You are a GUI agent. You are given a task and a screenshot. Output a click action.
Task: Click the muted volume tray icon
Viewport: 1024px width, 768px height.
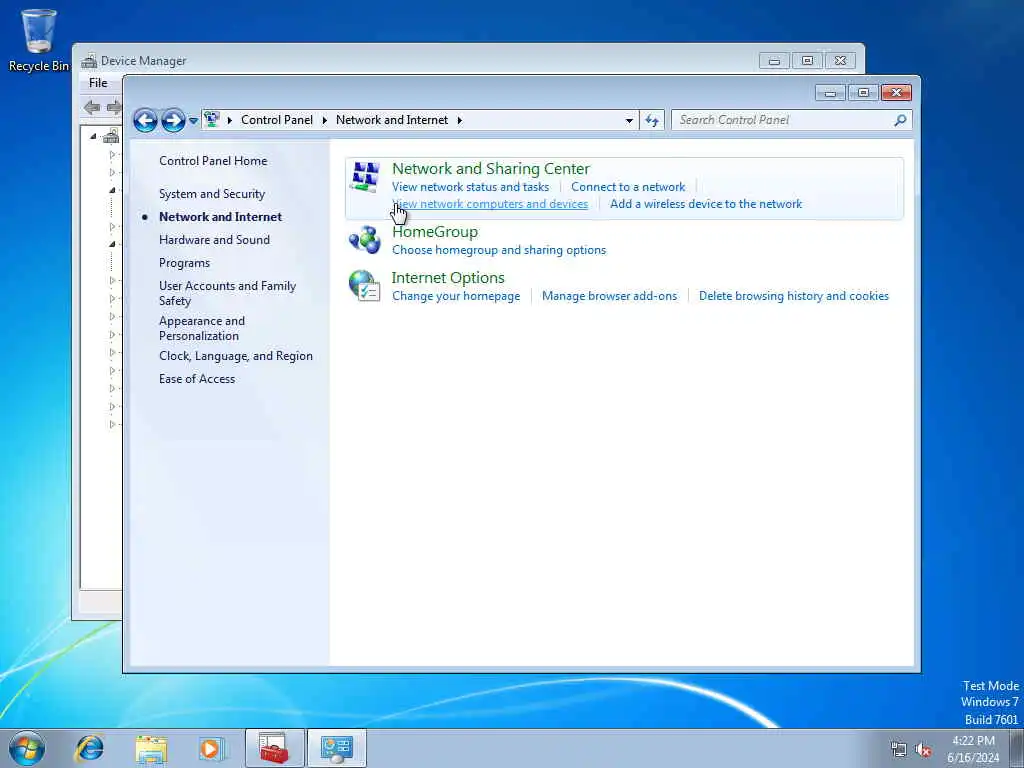pyautogui.click(x=923, y=749)
